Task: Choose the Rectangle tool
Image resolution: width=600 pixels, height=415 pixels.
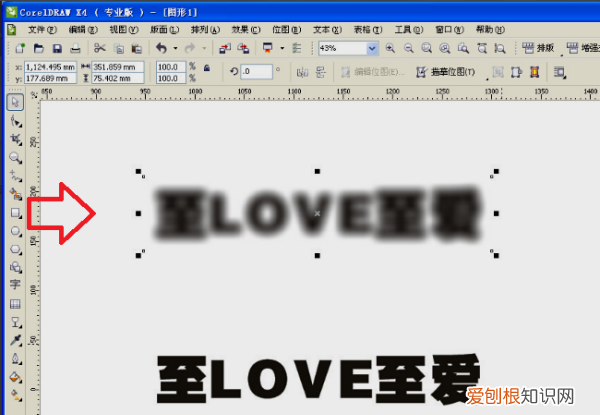Action: [x=15, y=213]
